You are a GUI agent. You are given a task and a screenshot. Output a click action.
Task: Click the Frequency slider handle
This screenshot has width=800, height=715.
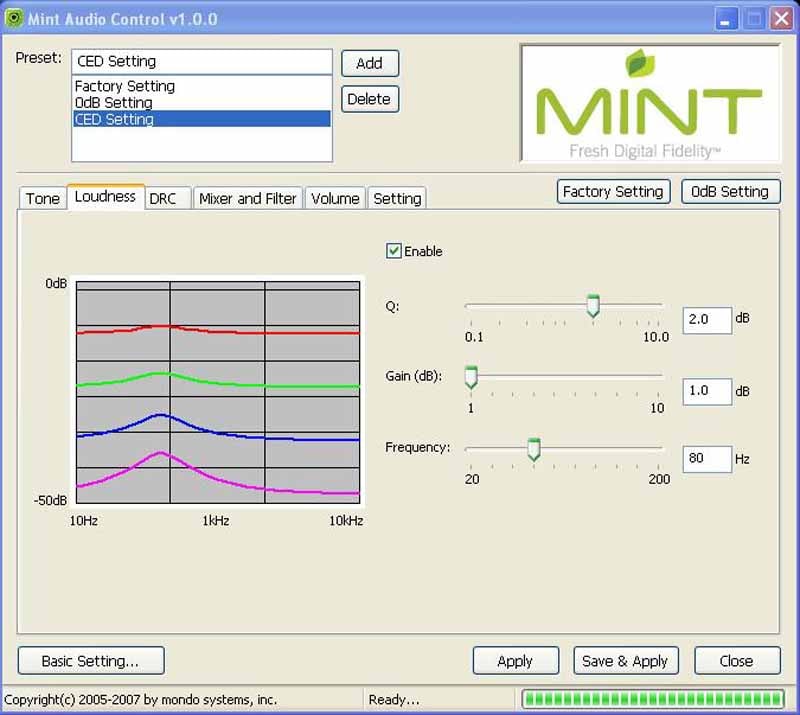pos(534,449)
